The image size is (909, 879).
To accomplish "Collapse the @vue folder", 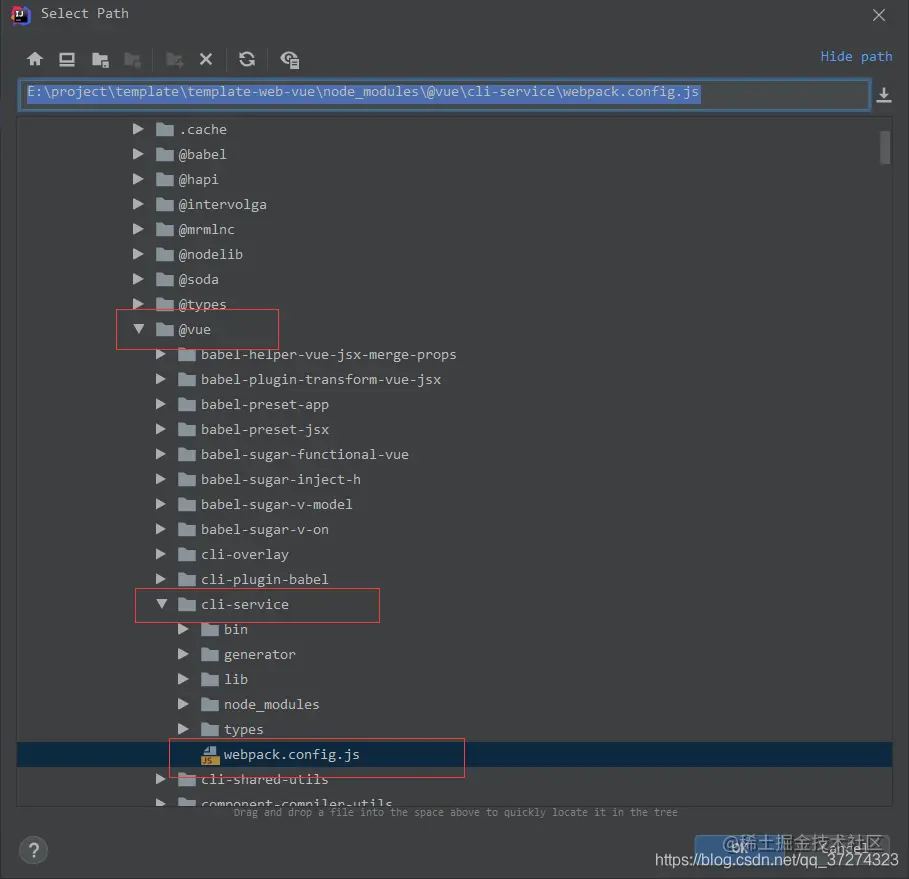I will 139,329.
